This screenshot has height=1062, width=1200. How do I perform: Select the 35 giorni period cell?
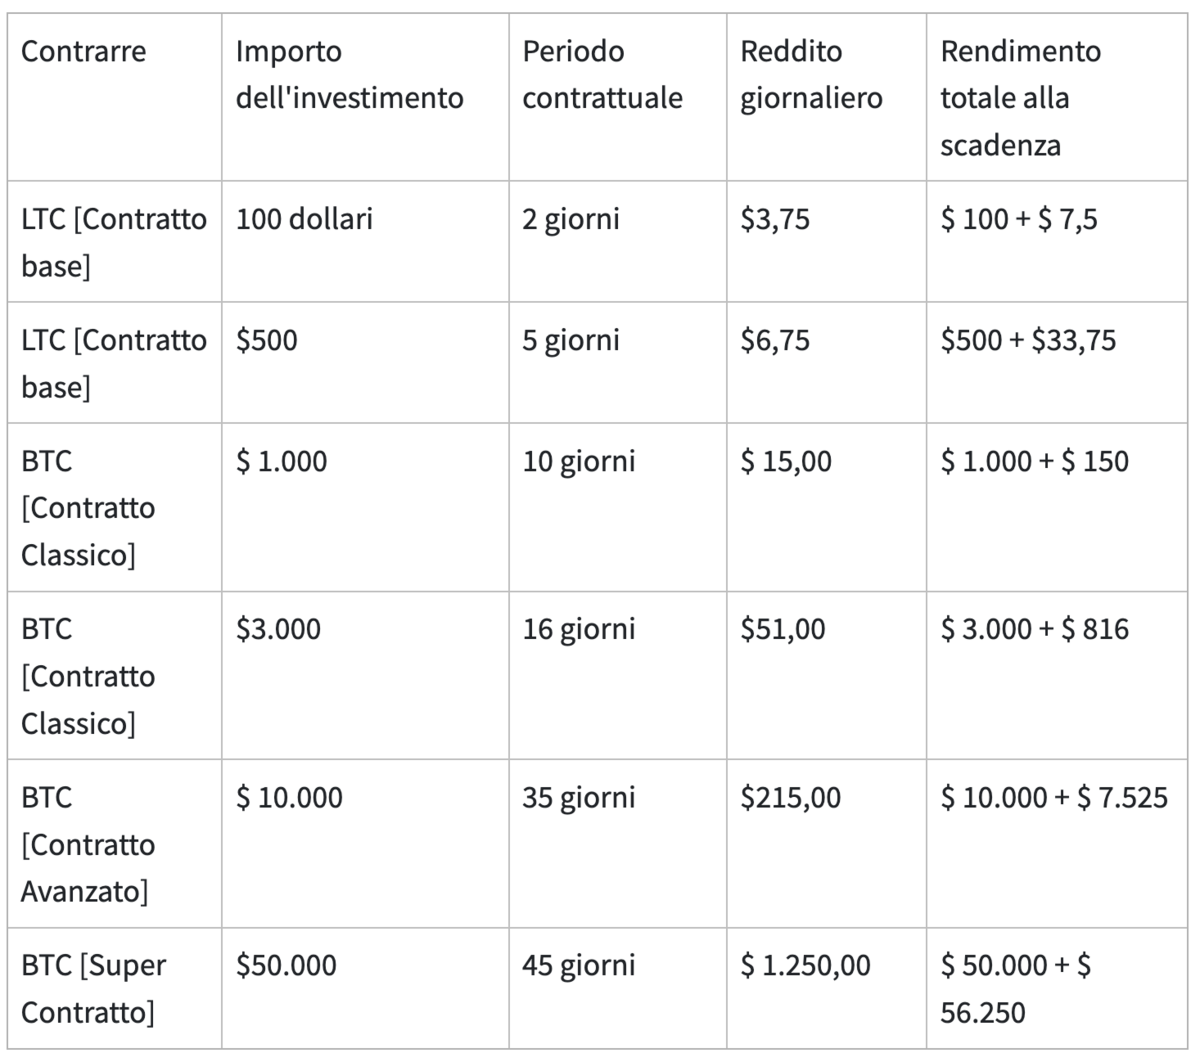click(x=578, y=798)
